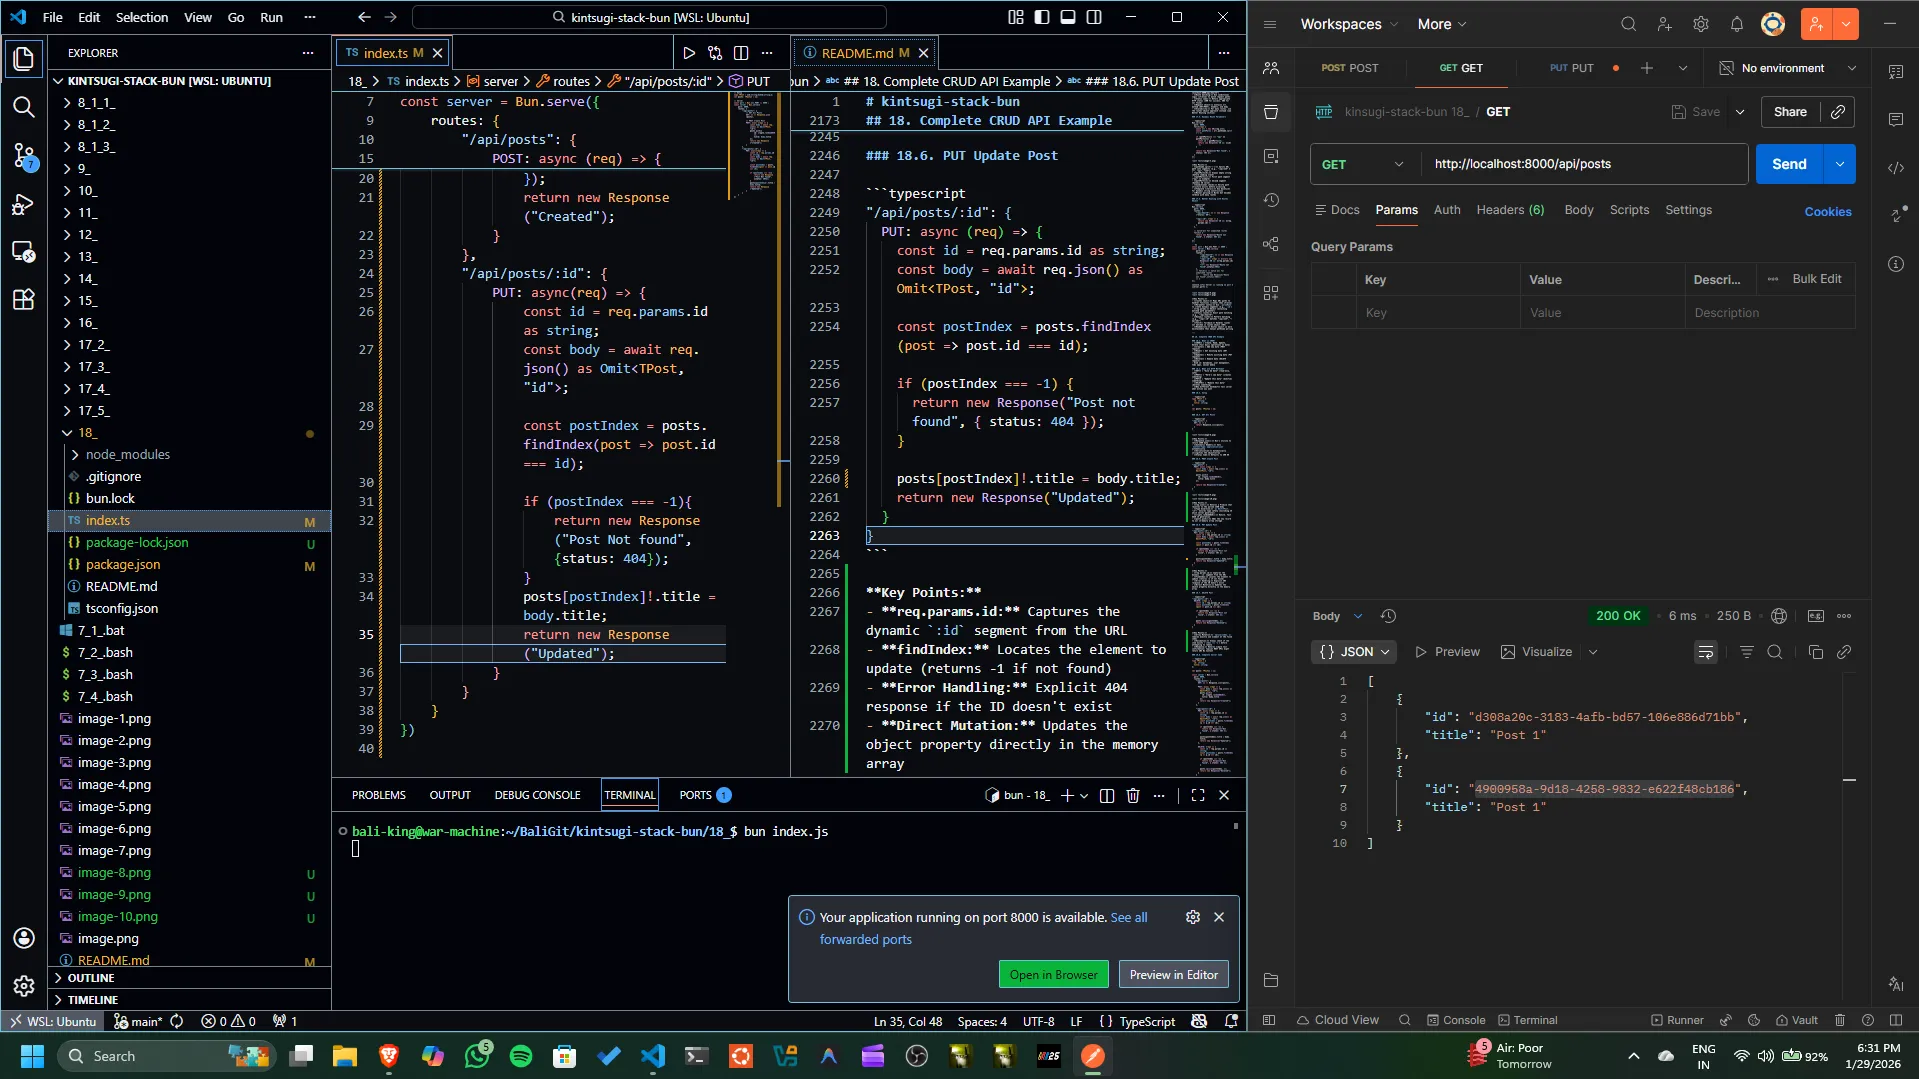Click Open in Browser button
Viewport: 1919px width, 1079px height.
1053,974
